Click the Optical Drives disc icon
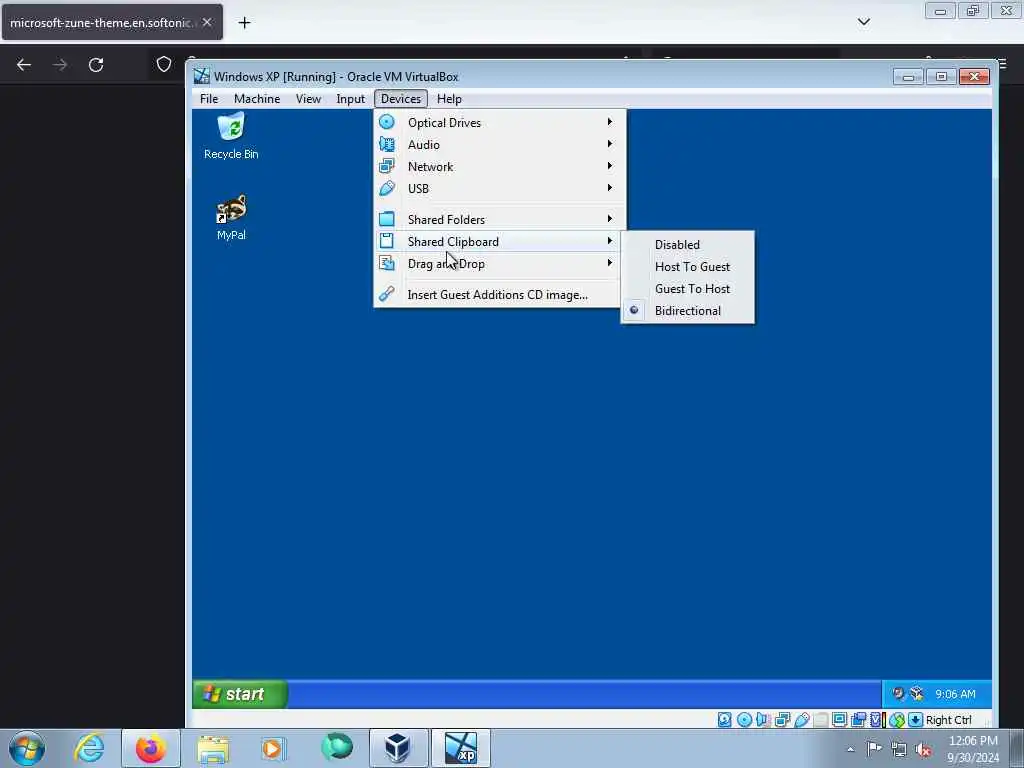Screen dimensions: 1024x768 387,122
